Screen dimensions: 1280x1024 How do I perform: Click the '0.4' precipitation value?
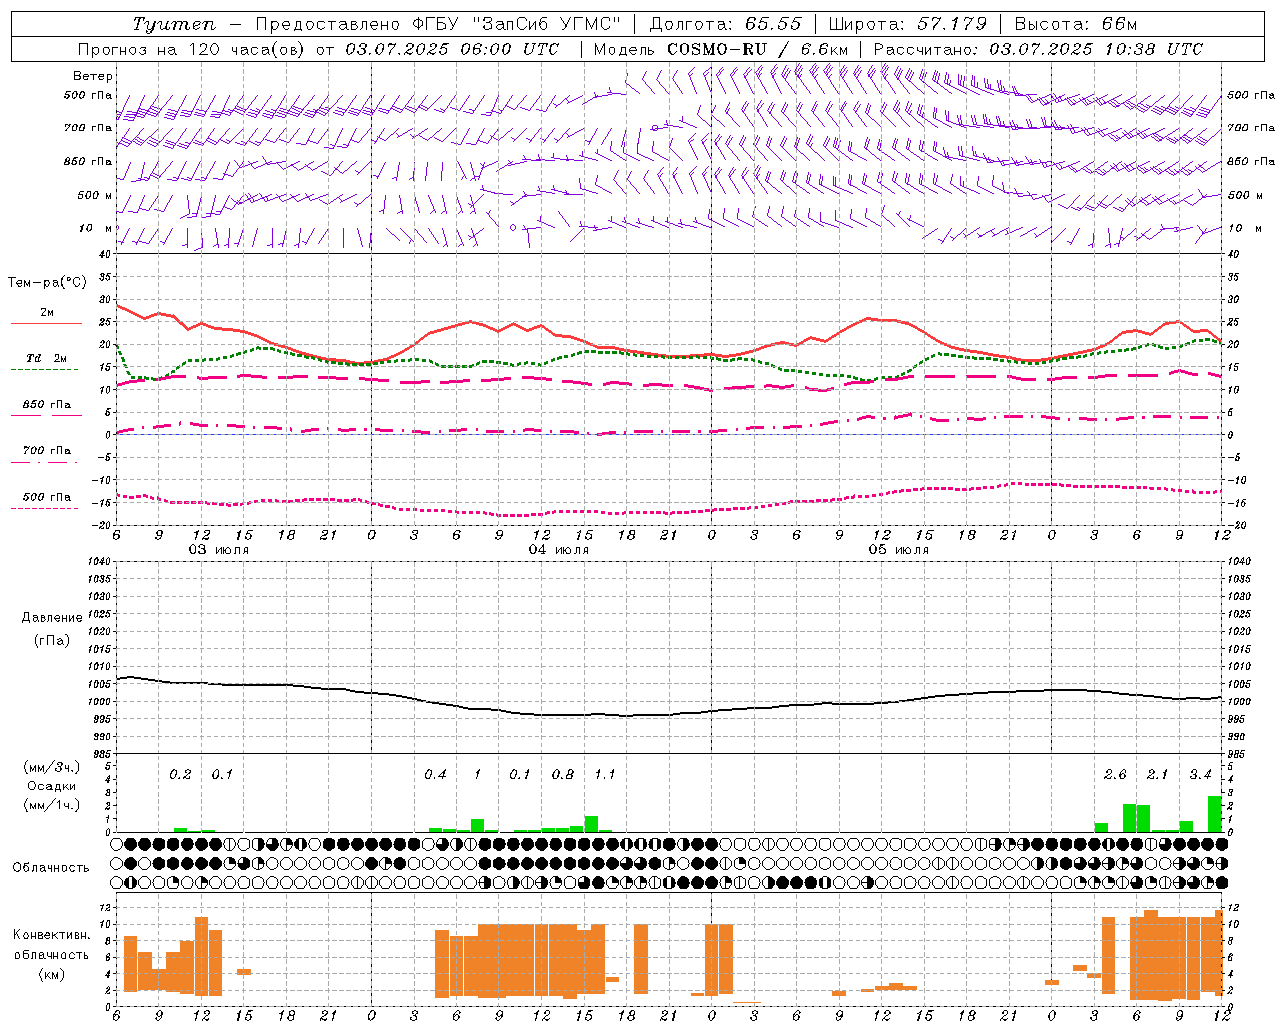click(x=435, y=775)
